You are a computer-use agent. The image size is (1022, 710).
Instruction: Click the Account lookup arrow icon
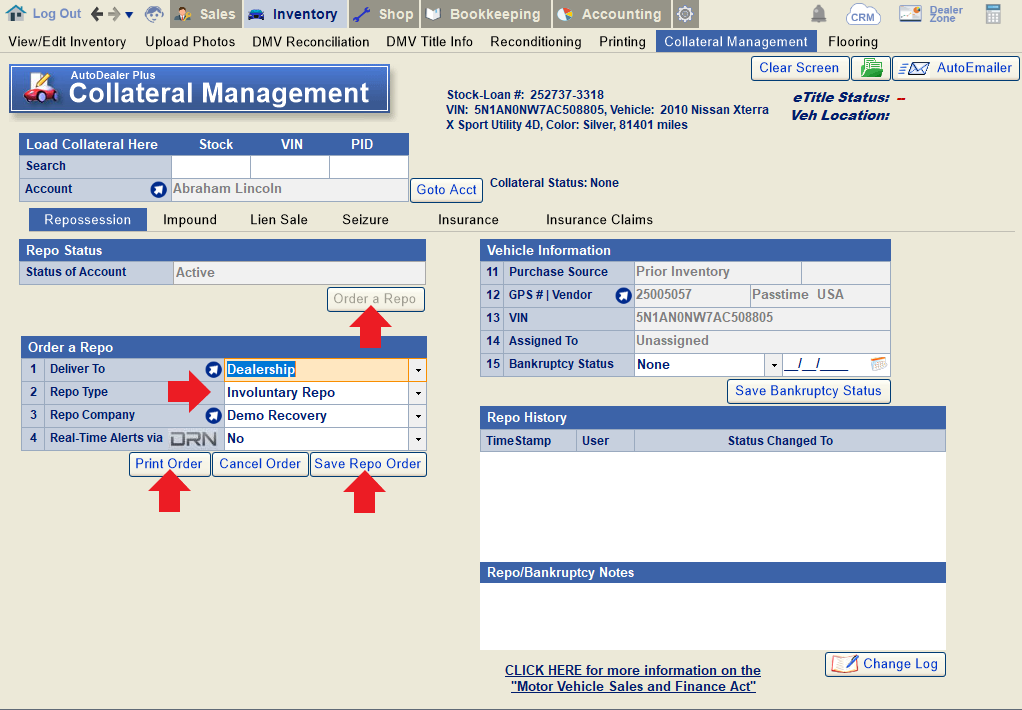[x=158, y=189]
